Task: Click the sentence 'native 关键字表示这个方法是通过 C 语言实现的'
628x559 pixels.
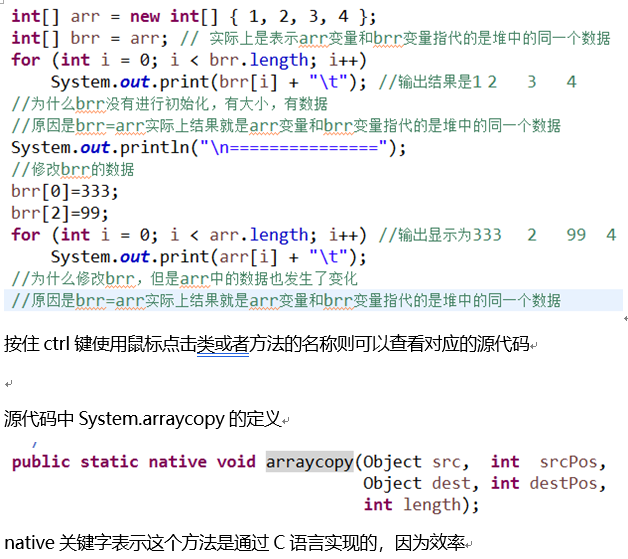Action: [x=191, y=543]
